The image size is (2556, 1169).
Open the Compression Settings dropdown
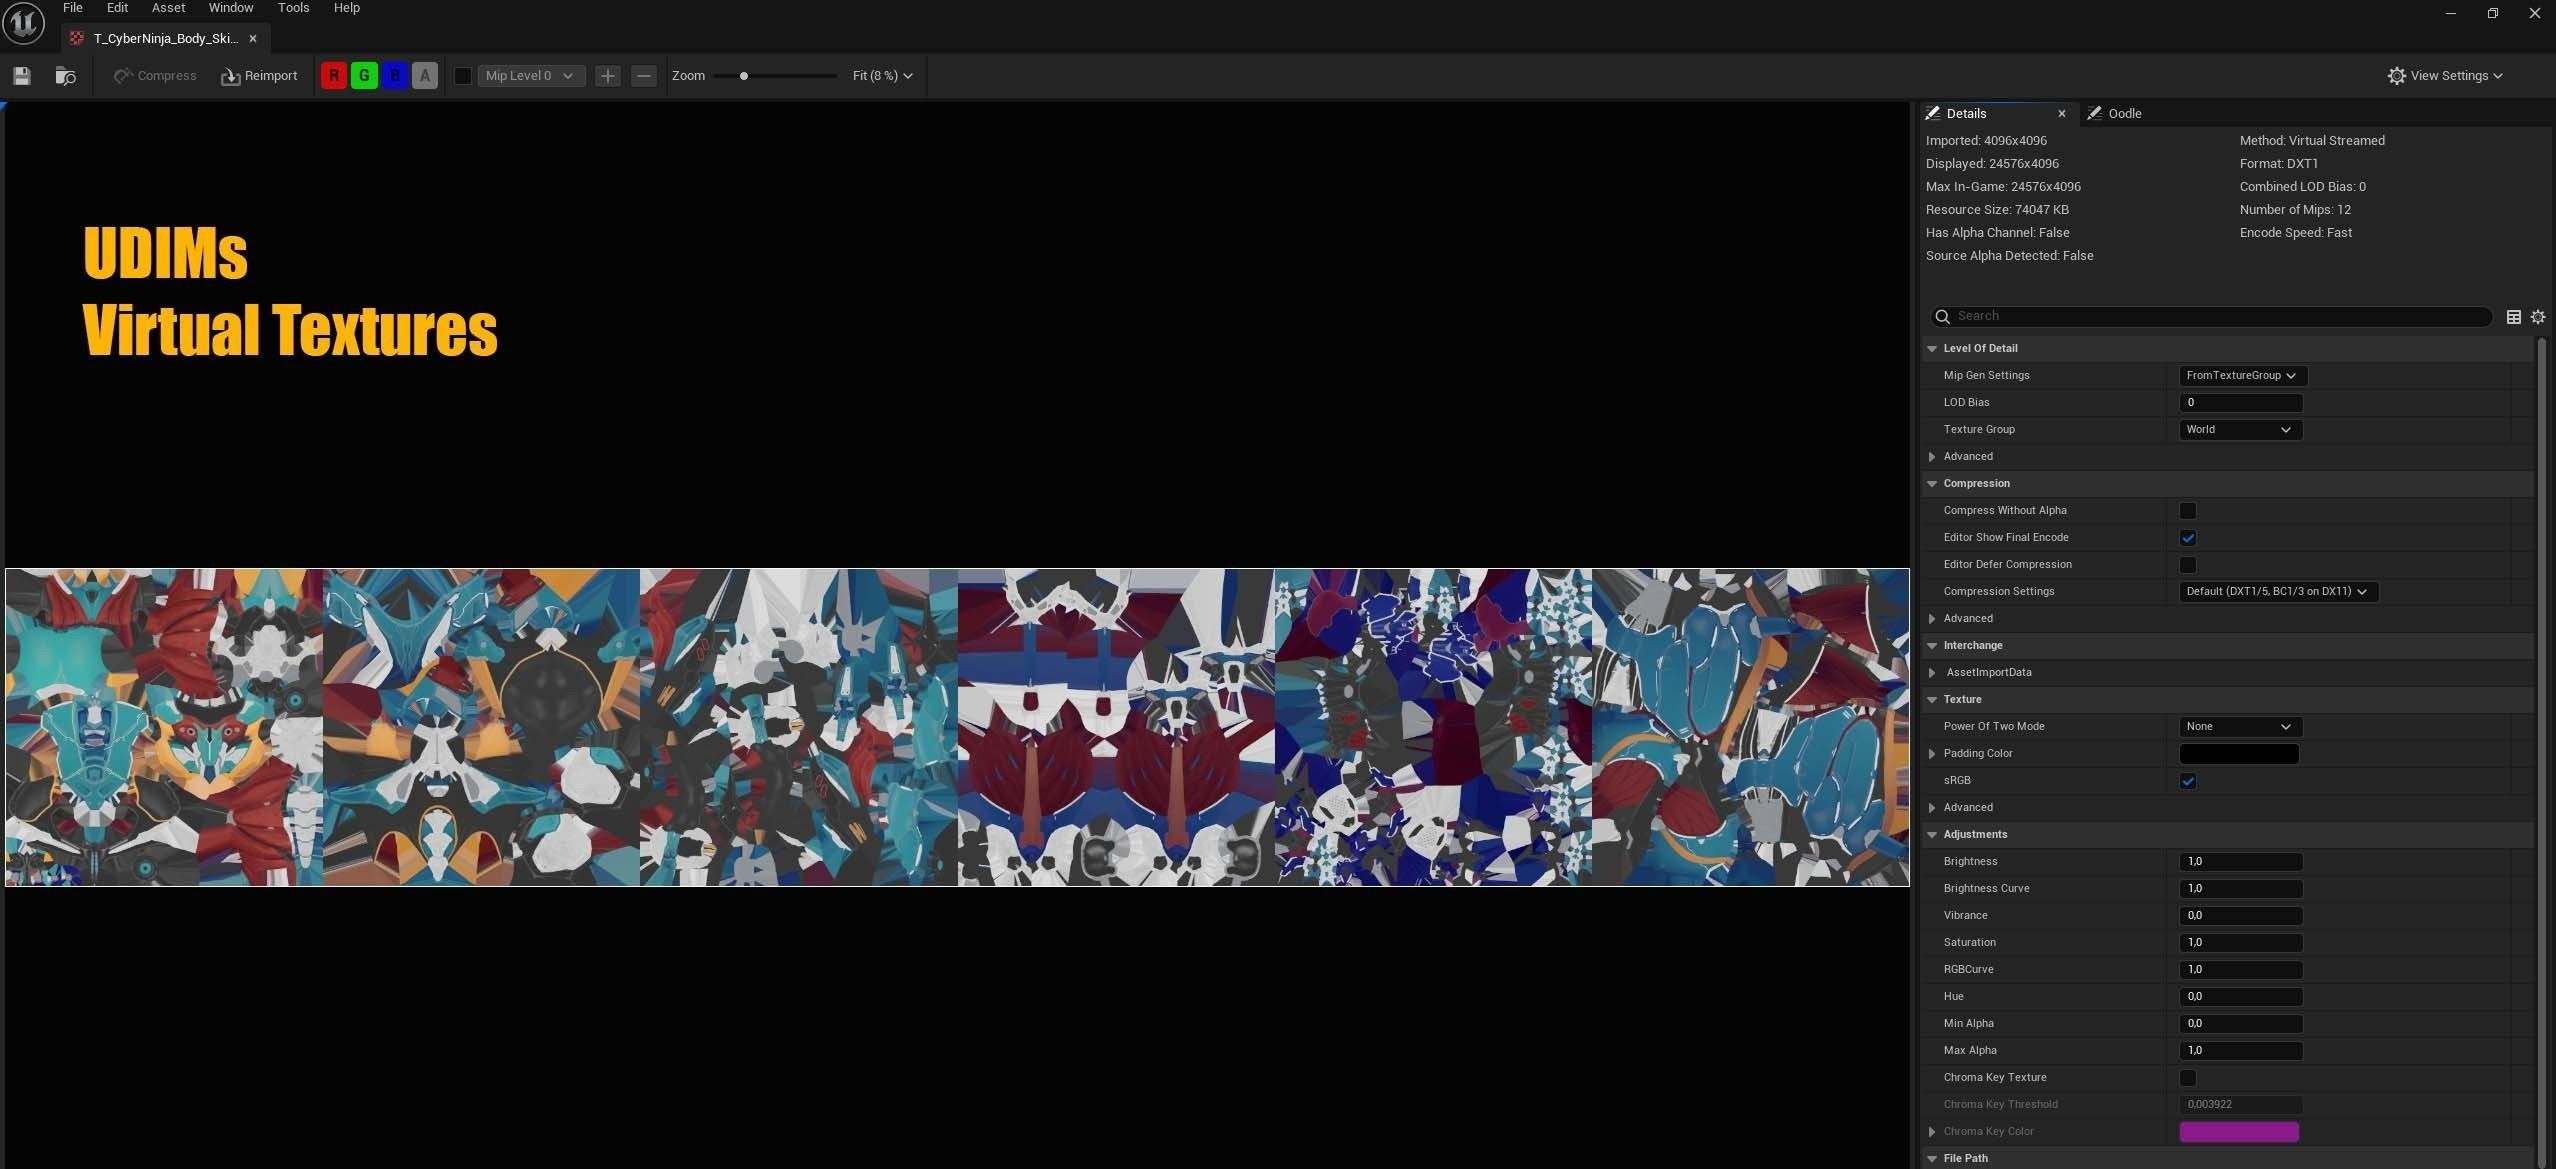tap(2276, 592)
